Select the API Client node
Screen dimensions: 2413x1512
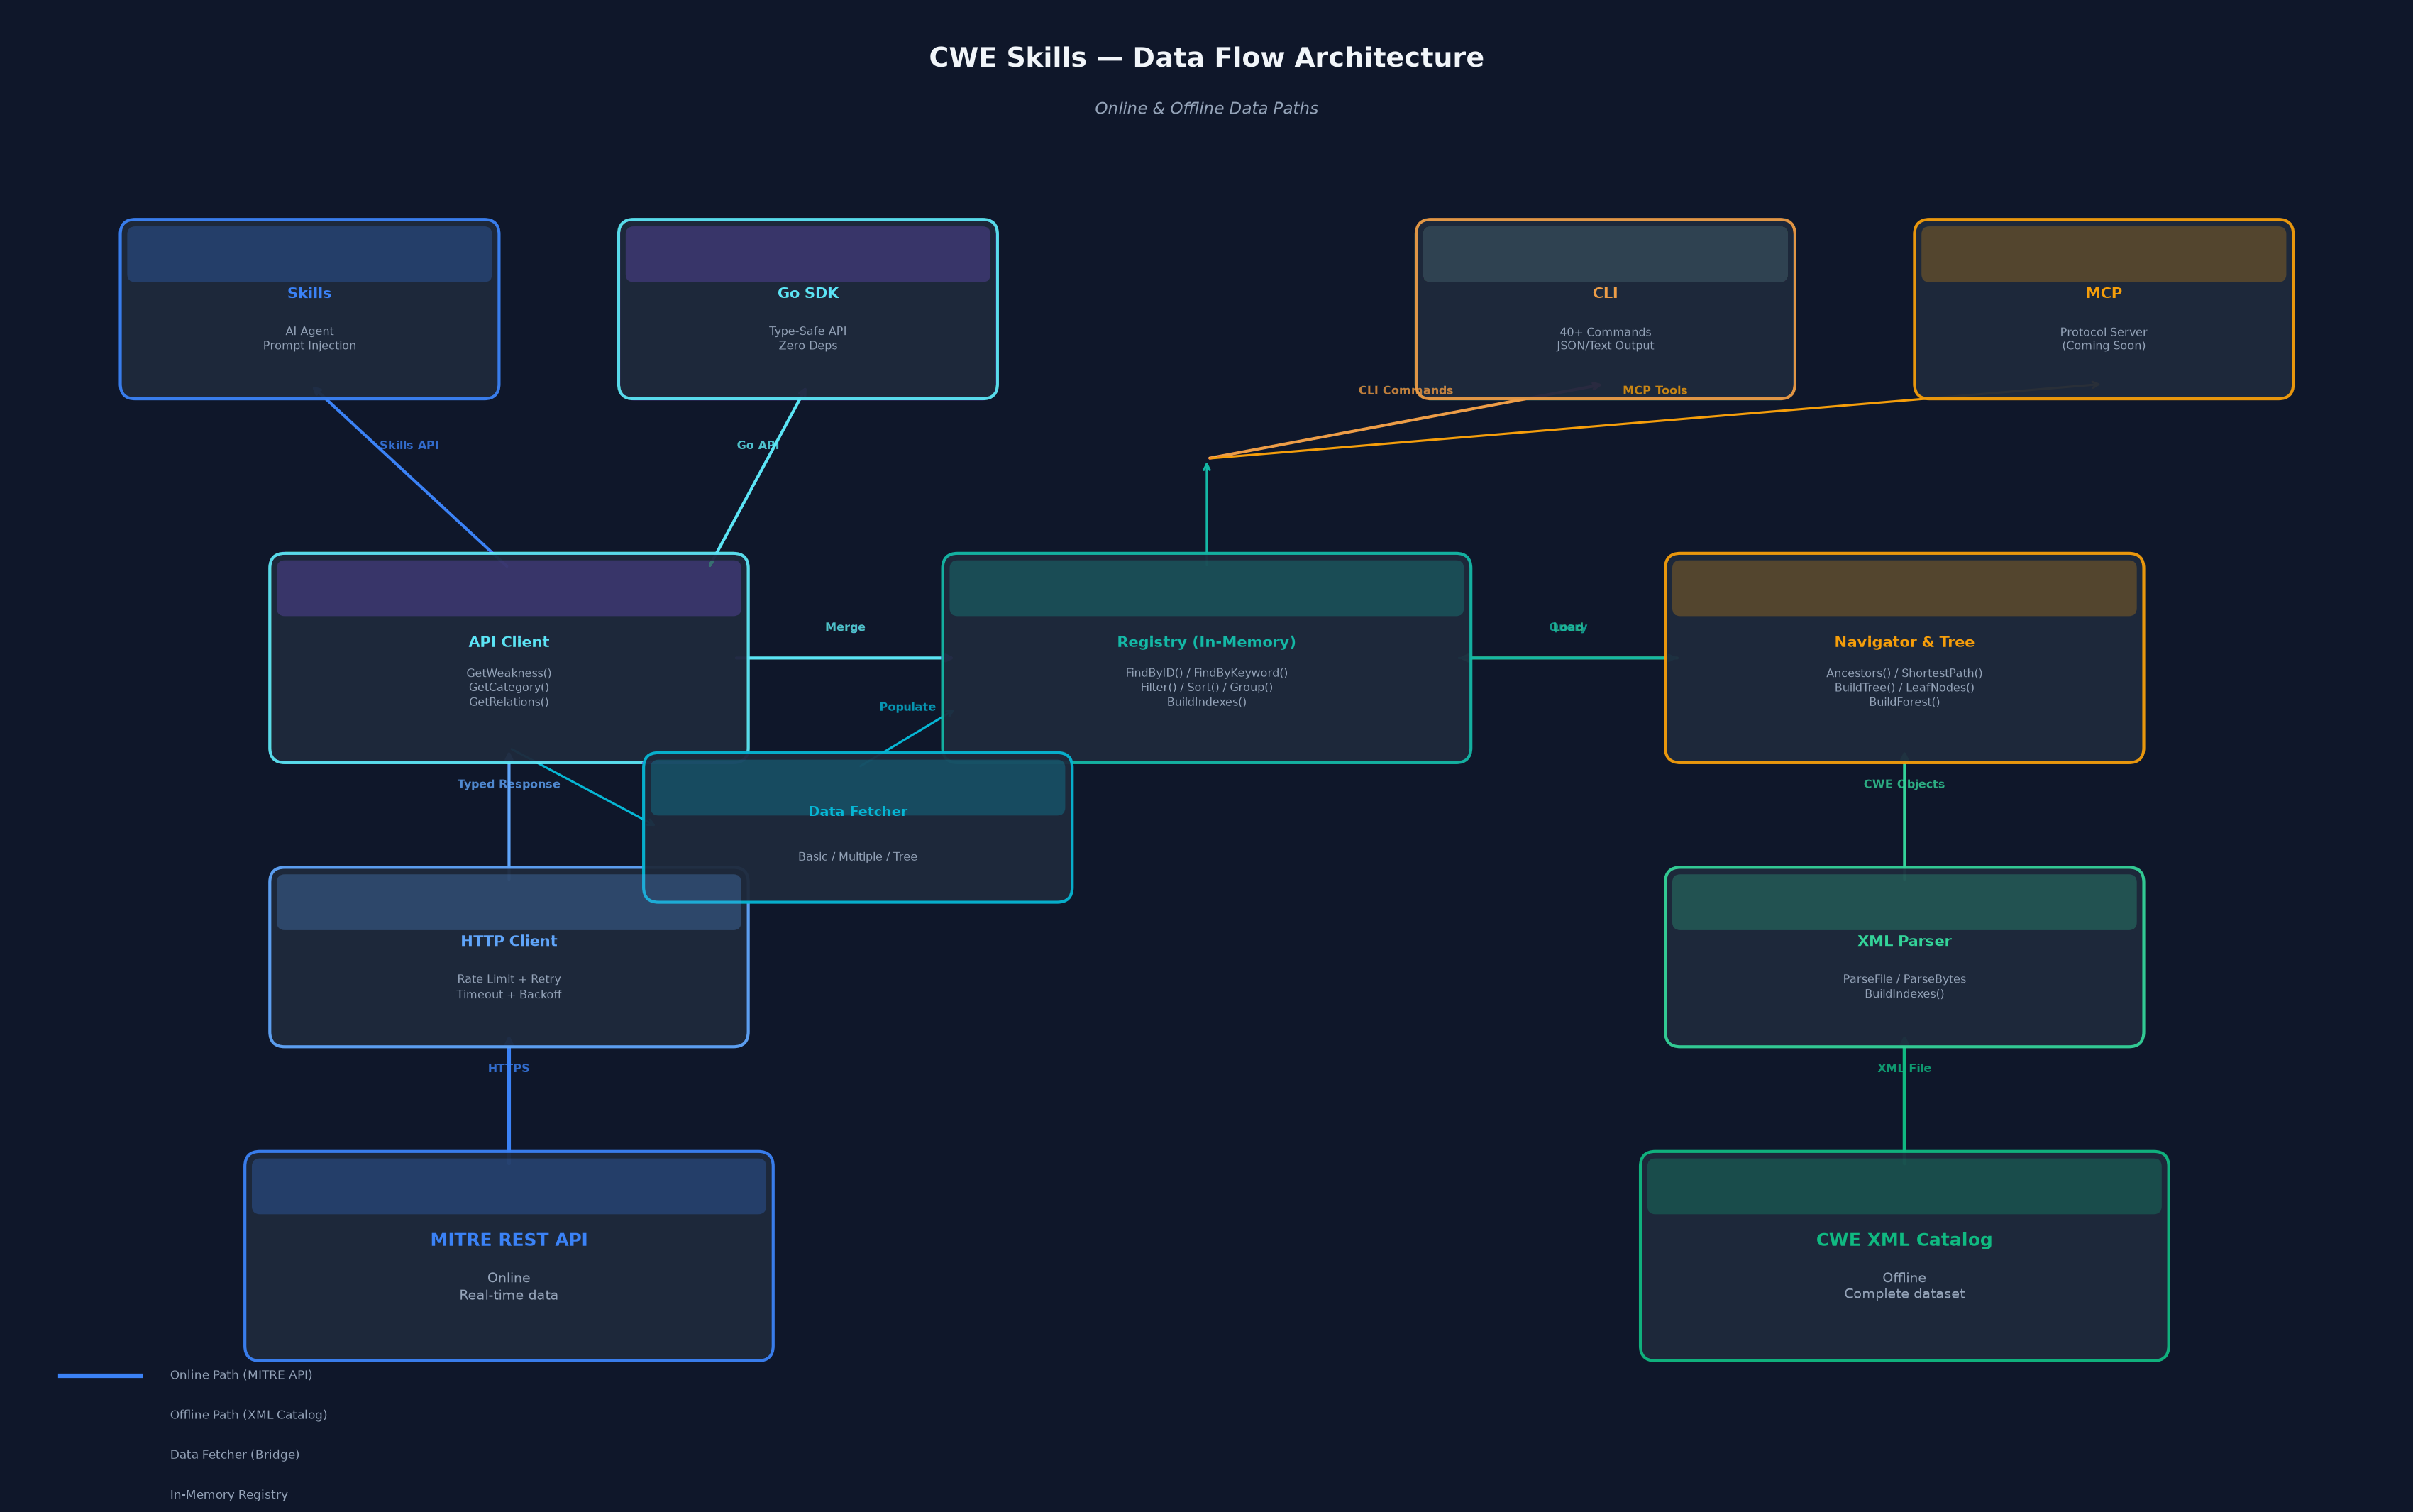point(509,658)
